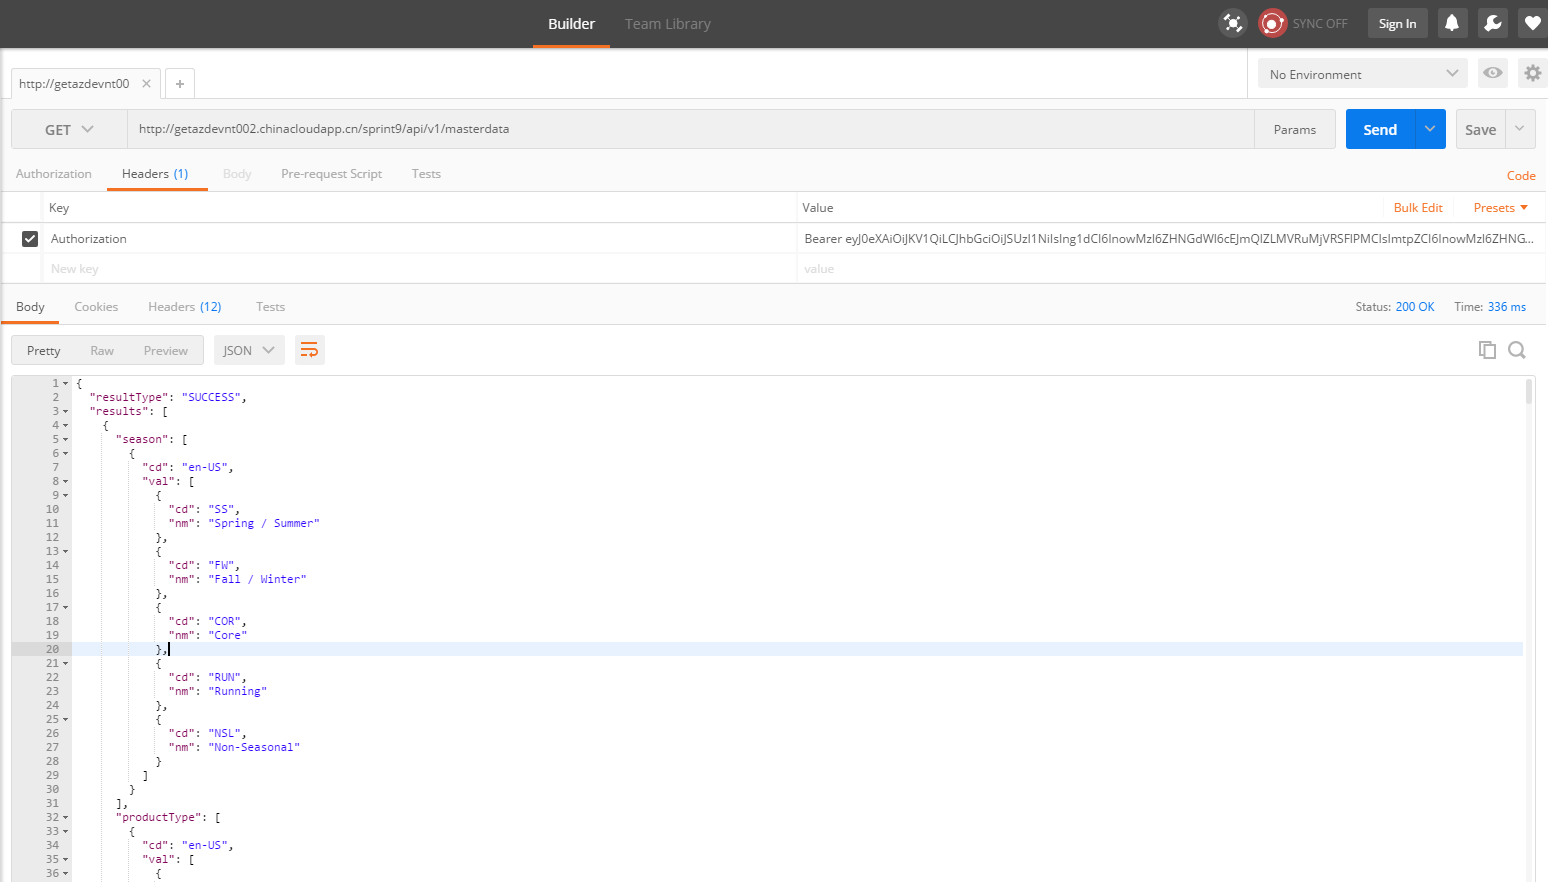Click the heart icon in header
This screenshot has height=882, width=1548.
[x=1532, y=23]
